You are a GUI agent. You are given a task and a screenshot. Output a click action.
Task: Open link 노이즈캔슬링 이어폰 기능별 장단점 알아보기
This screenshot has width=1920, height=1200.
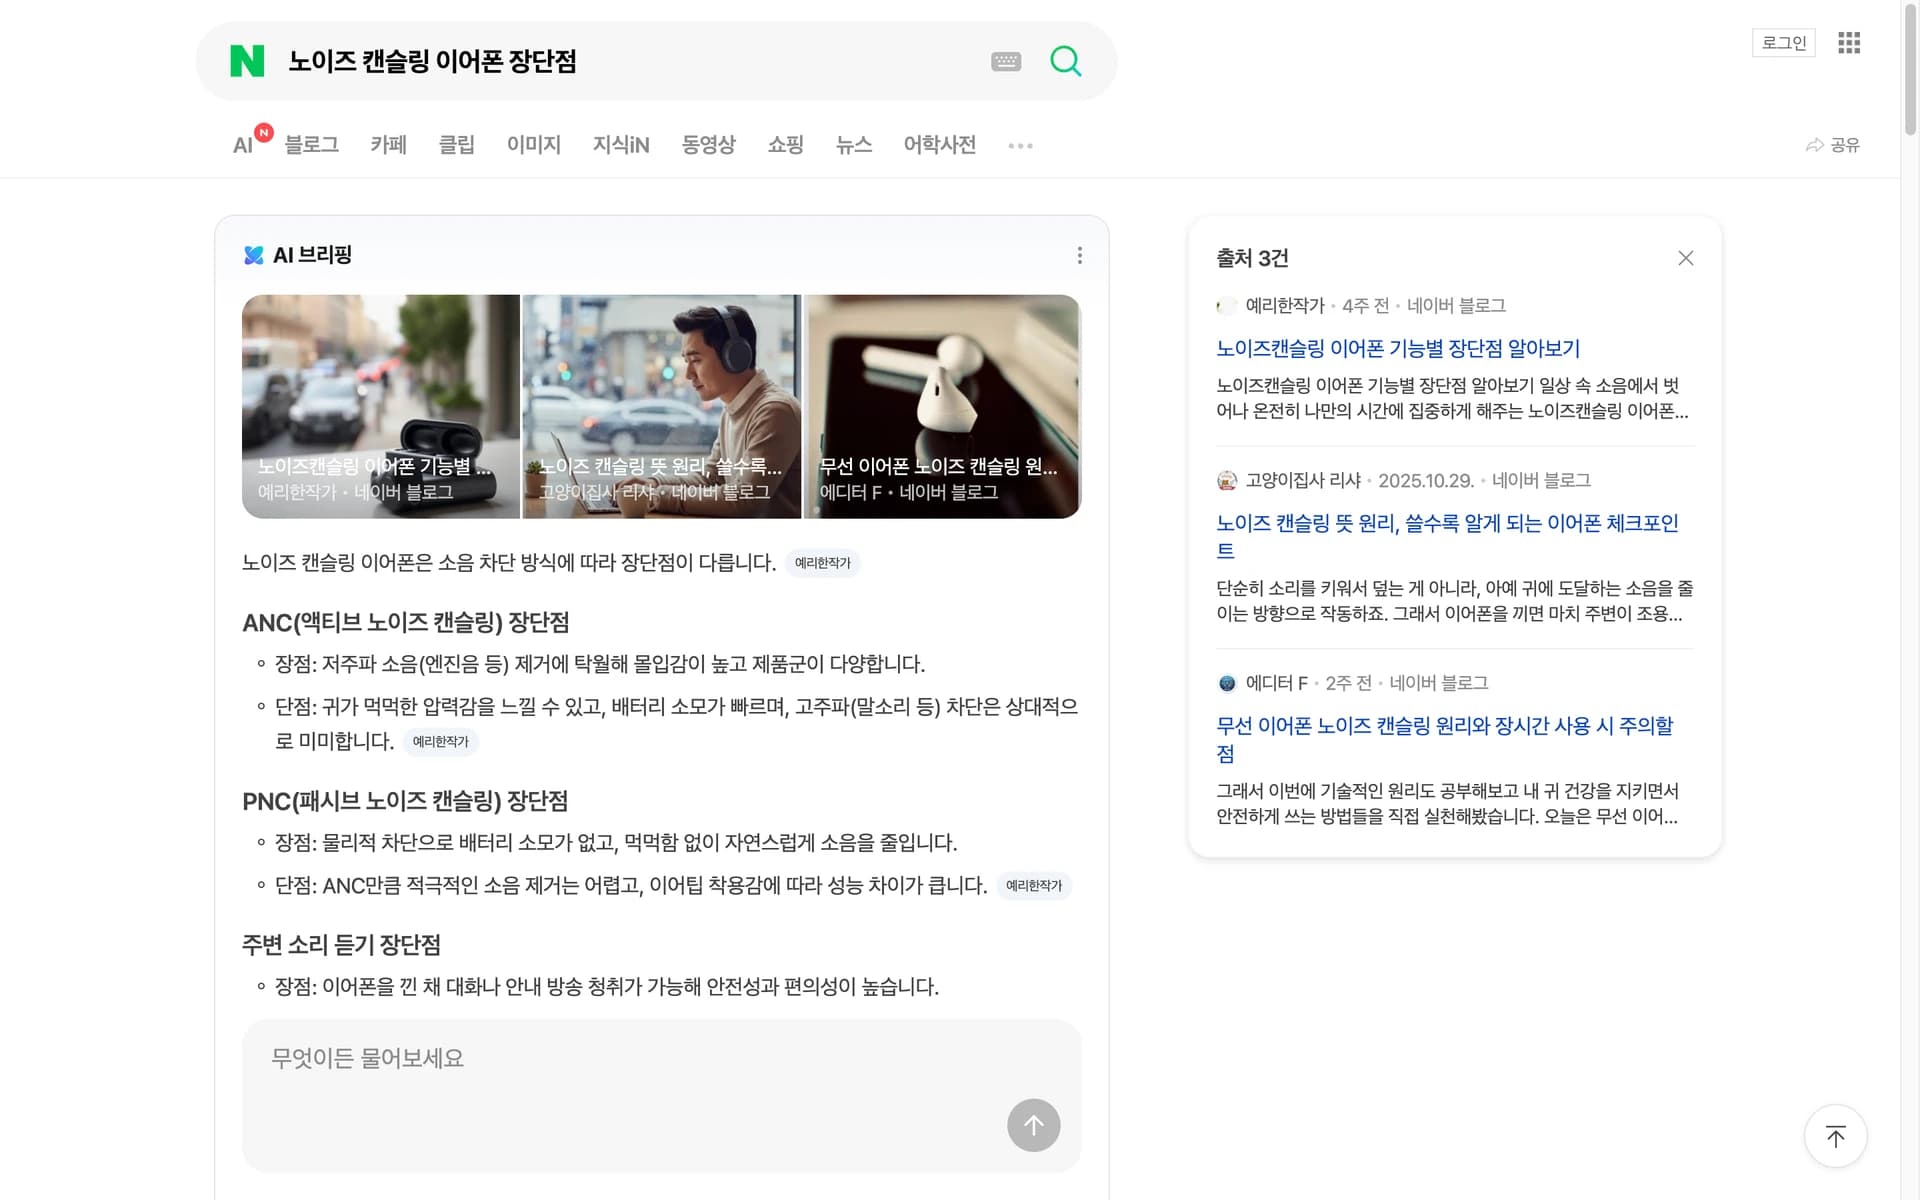pos(1398,348)
